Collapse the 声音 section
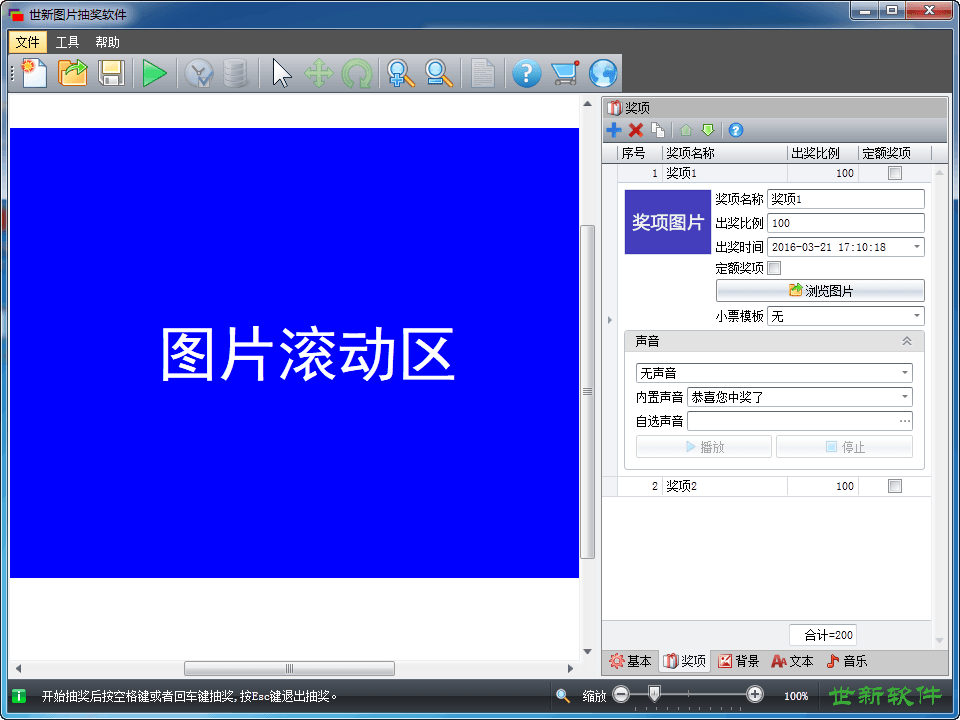Screen dimensions: 960x720 coord(906,341)
